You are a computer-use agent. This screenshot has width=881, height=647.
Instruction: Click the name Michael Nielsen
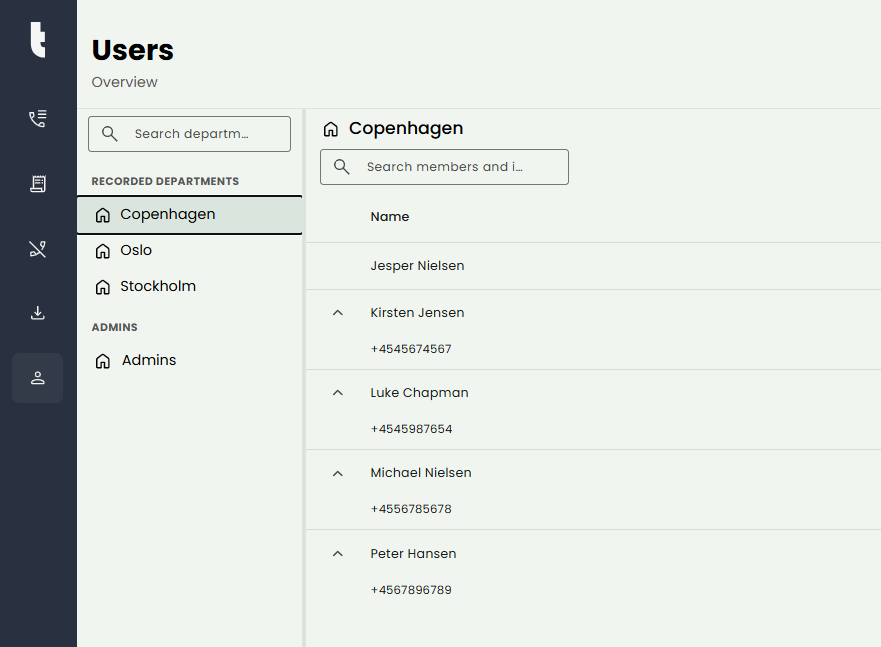point(421,473)
